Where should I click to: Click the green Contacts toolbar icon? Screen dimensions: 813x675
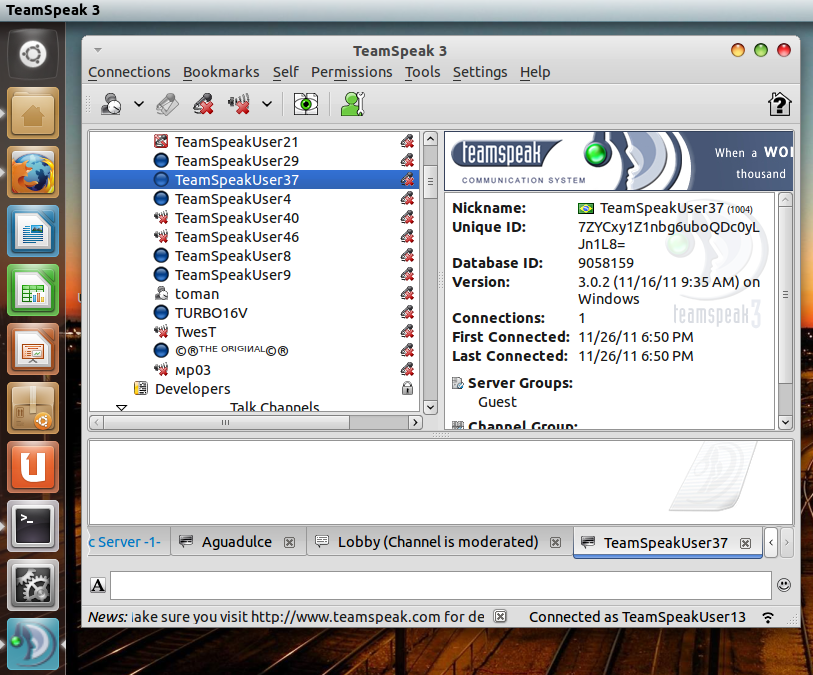click(353, 104)
